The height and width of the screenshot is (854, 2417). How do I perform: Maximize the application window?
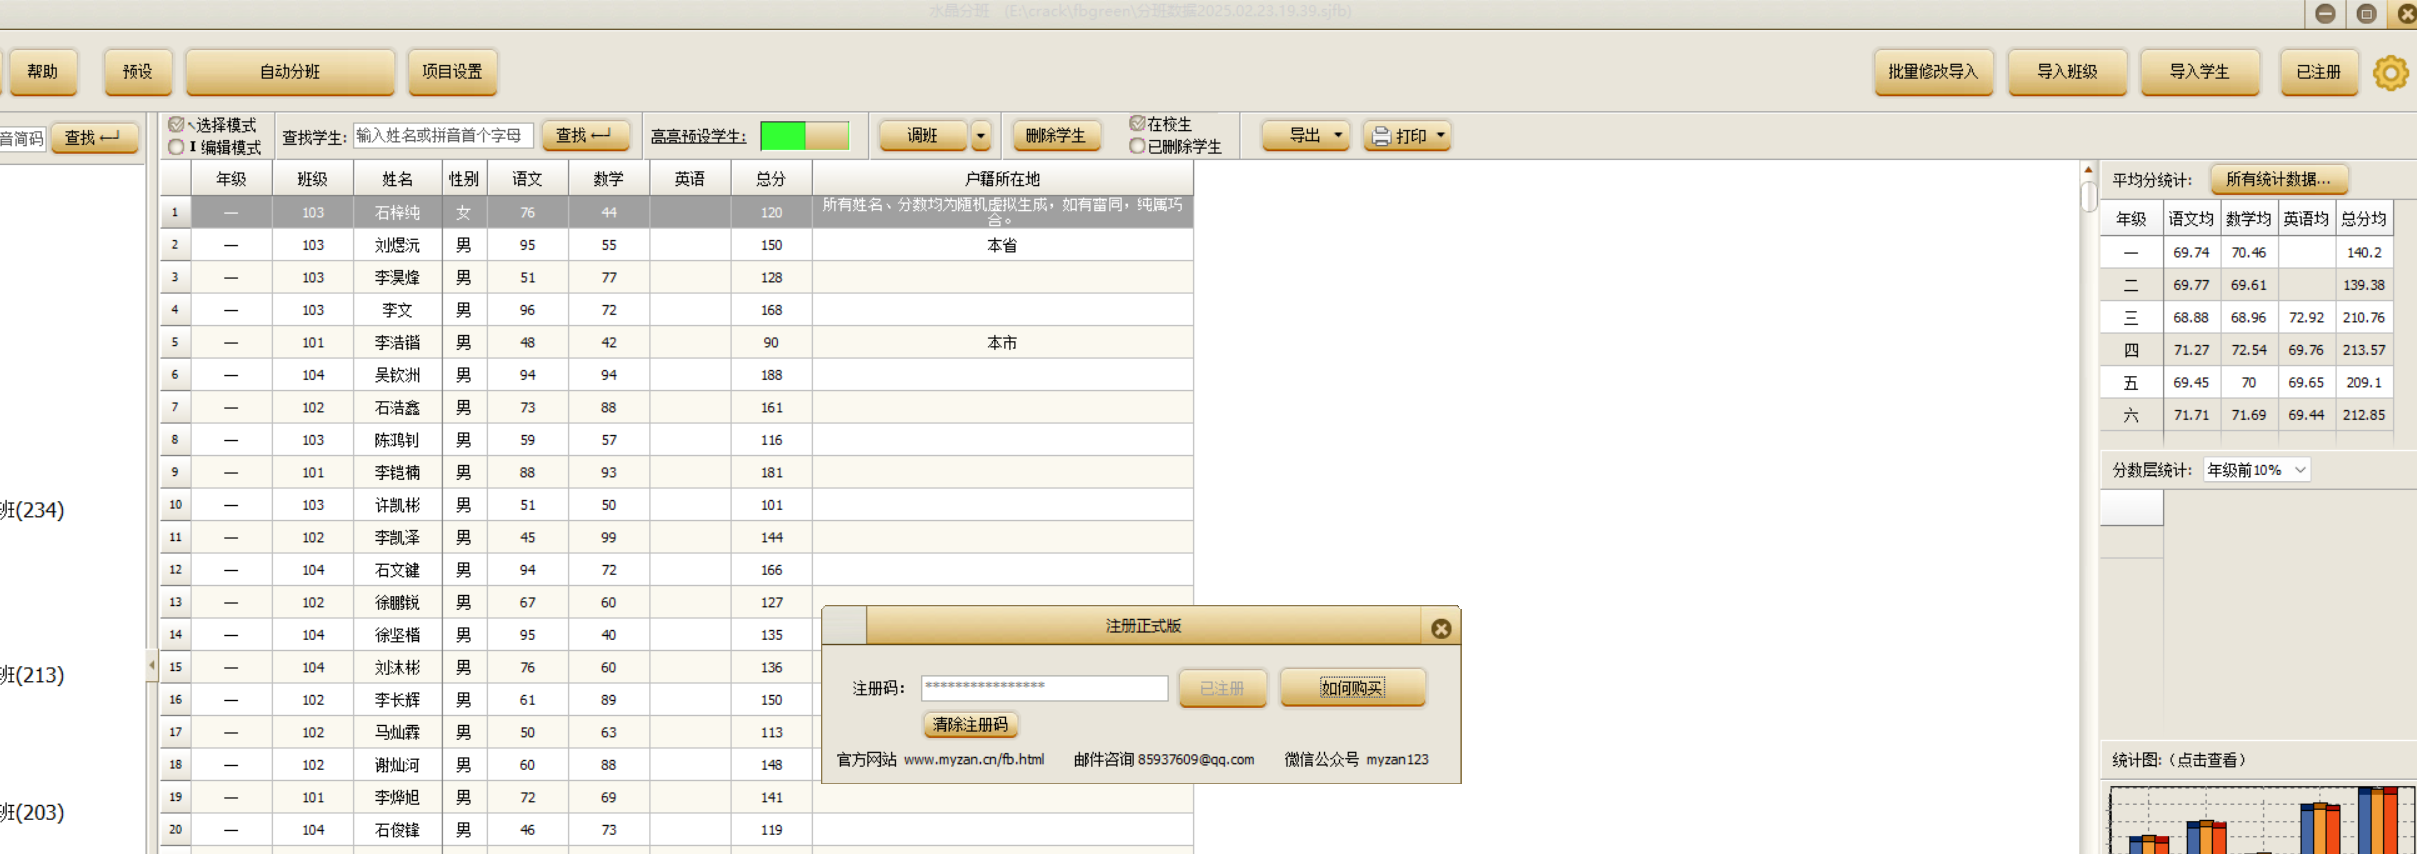(x=2366, y=13)
